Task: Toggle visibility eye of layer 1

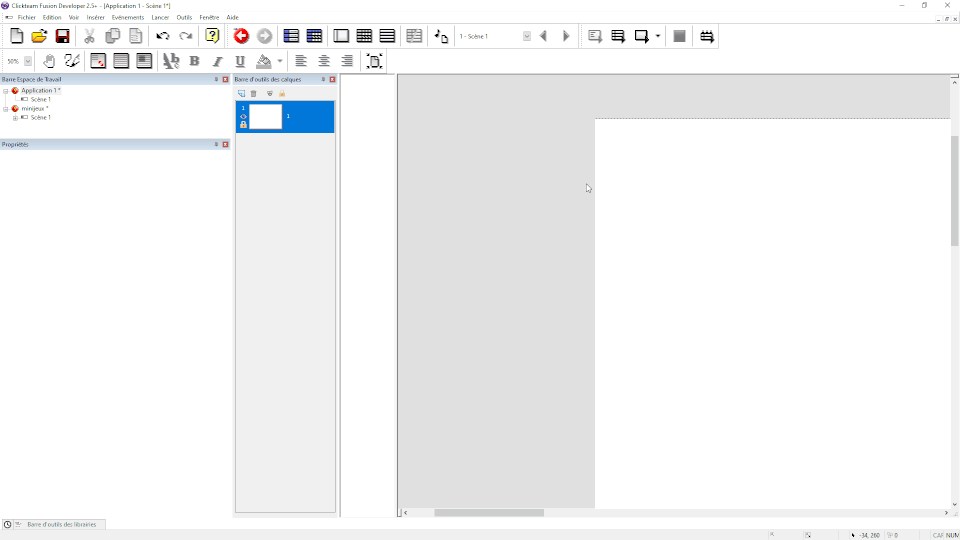Action: coord(243,116)
